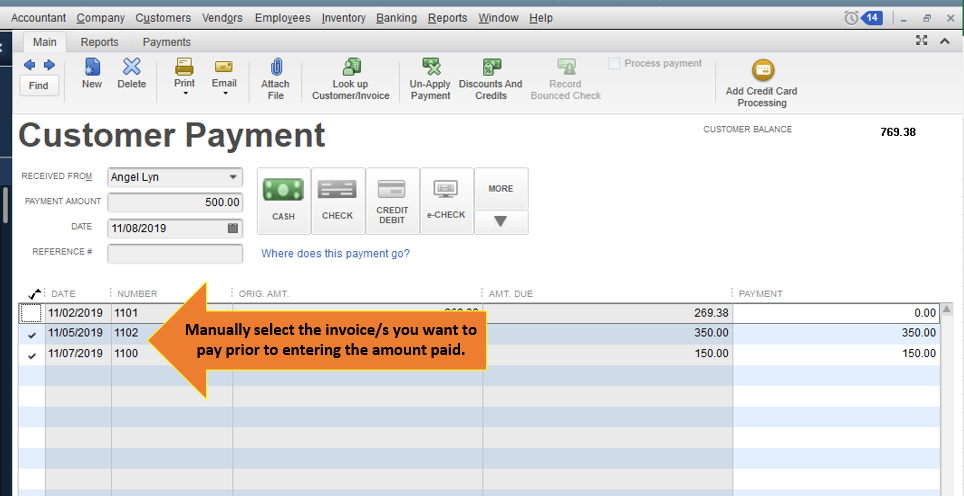Viewport: 964px width, 496px height.
Task: Click the NUMBER column header
Action: pos(137,294)
